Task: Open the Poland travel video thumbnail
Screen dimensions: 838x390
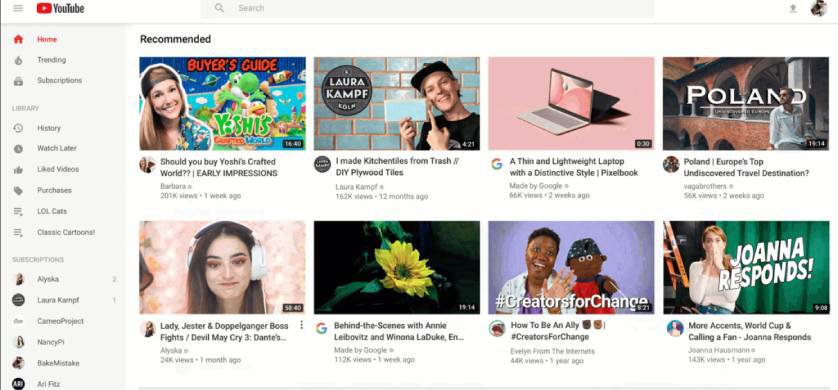Action: 746,104
